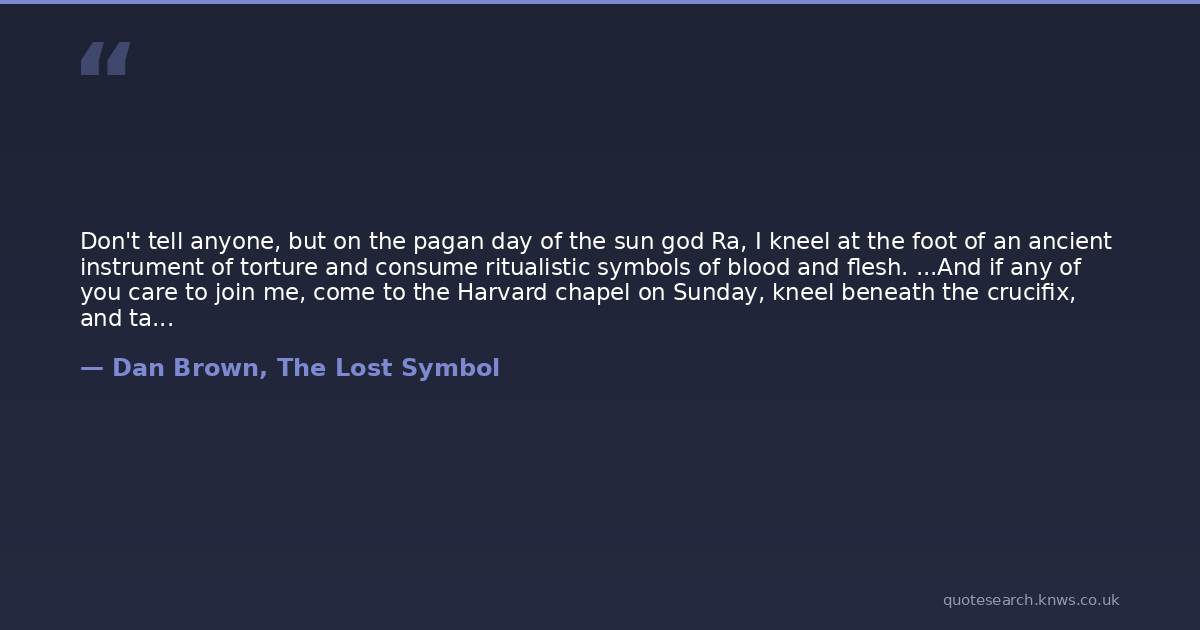The width and height of the screenshot is (1200, 630).
Task: Click the purple accent bar at top
Action: (600, 2)
